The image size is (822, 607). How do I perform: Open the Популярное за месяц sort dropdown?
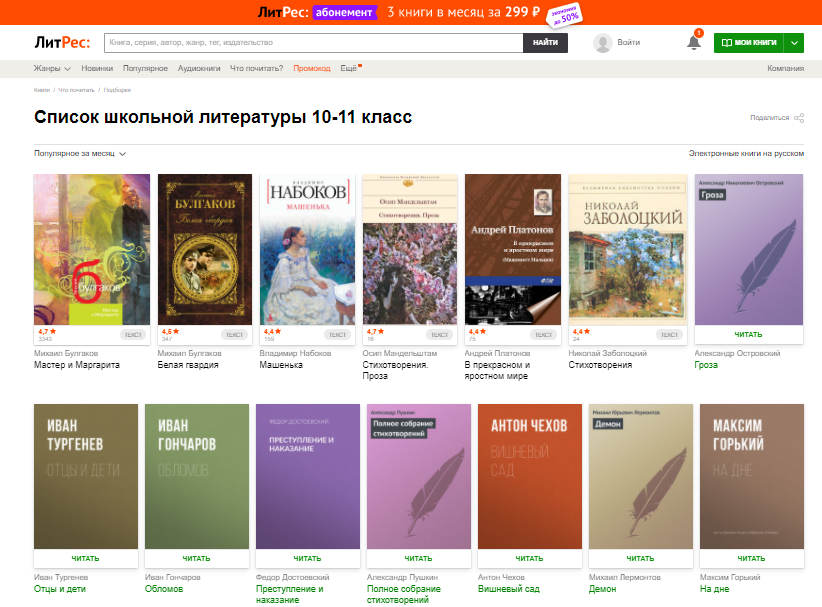[80, 154]
